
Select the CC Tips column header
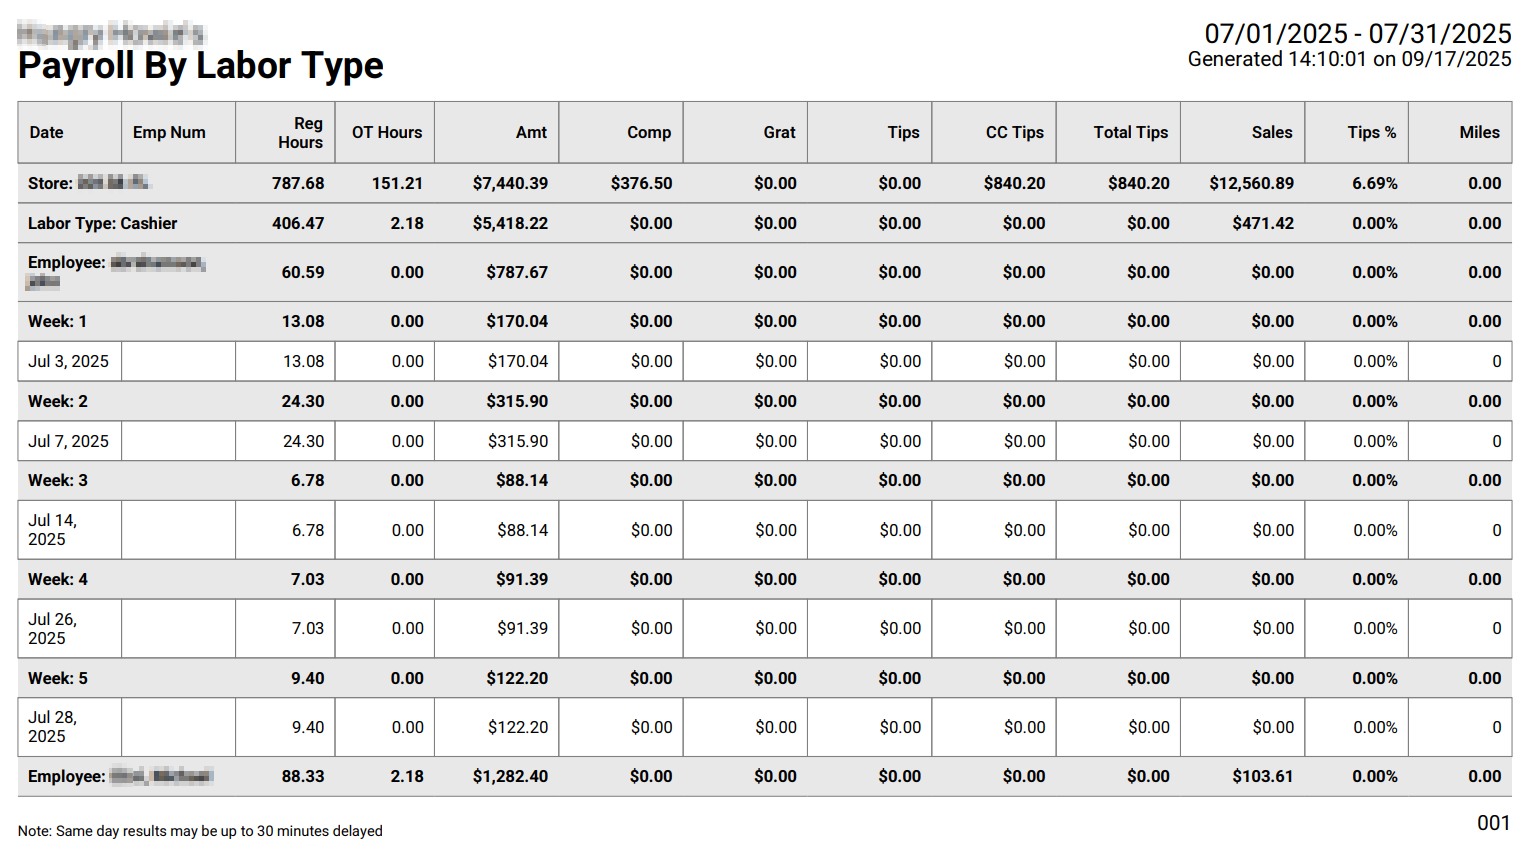994,132
